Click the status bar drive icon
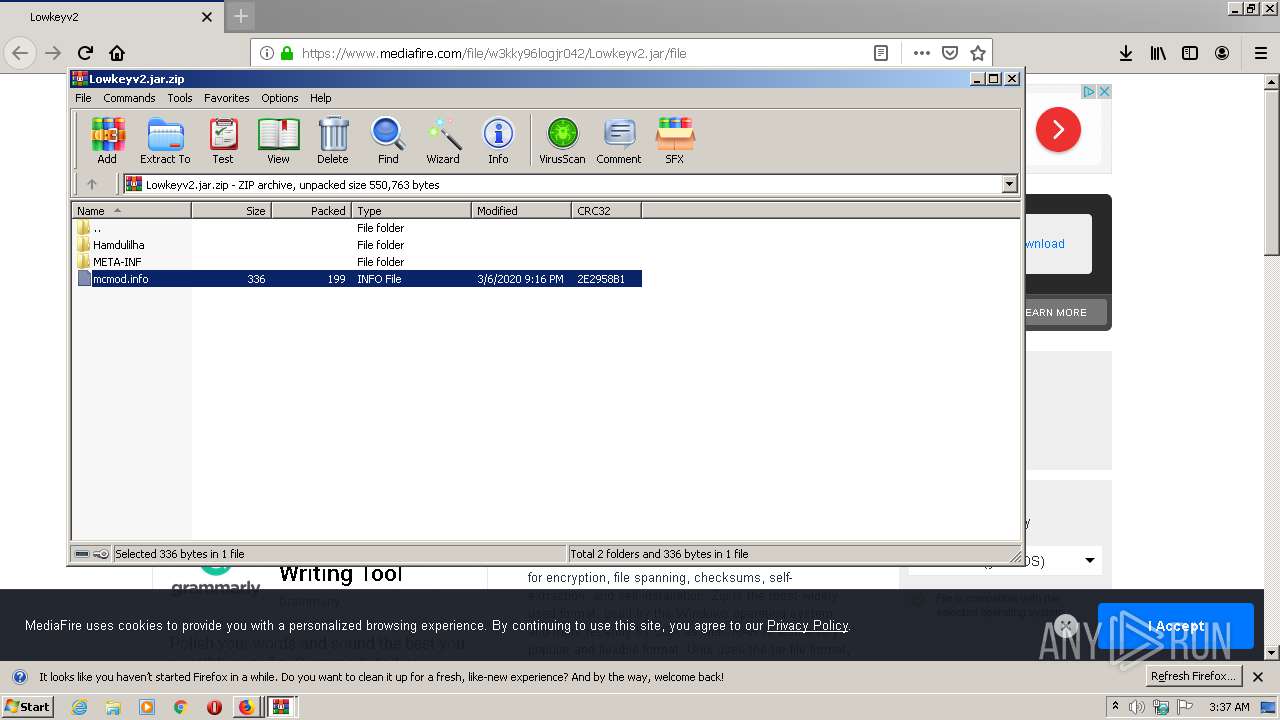This screenshot has width=1280, height=720. coord(82,553)
